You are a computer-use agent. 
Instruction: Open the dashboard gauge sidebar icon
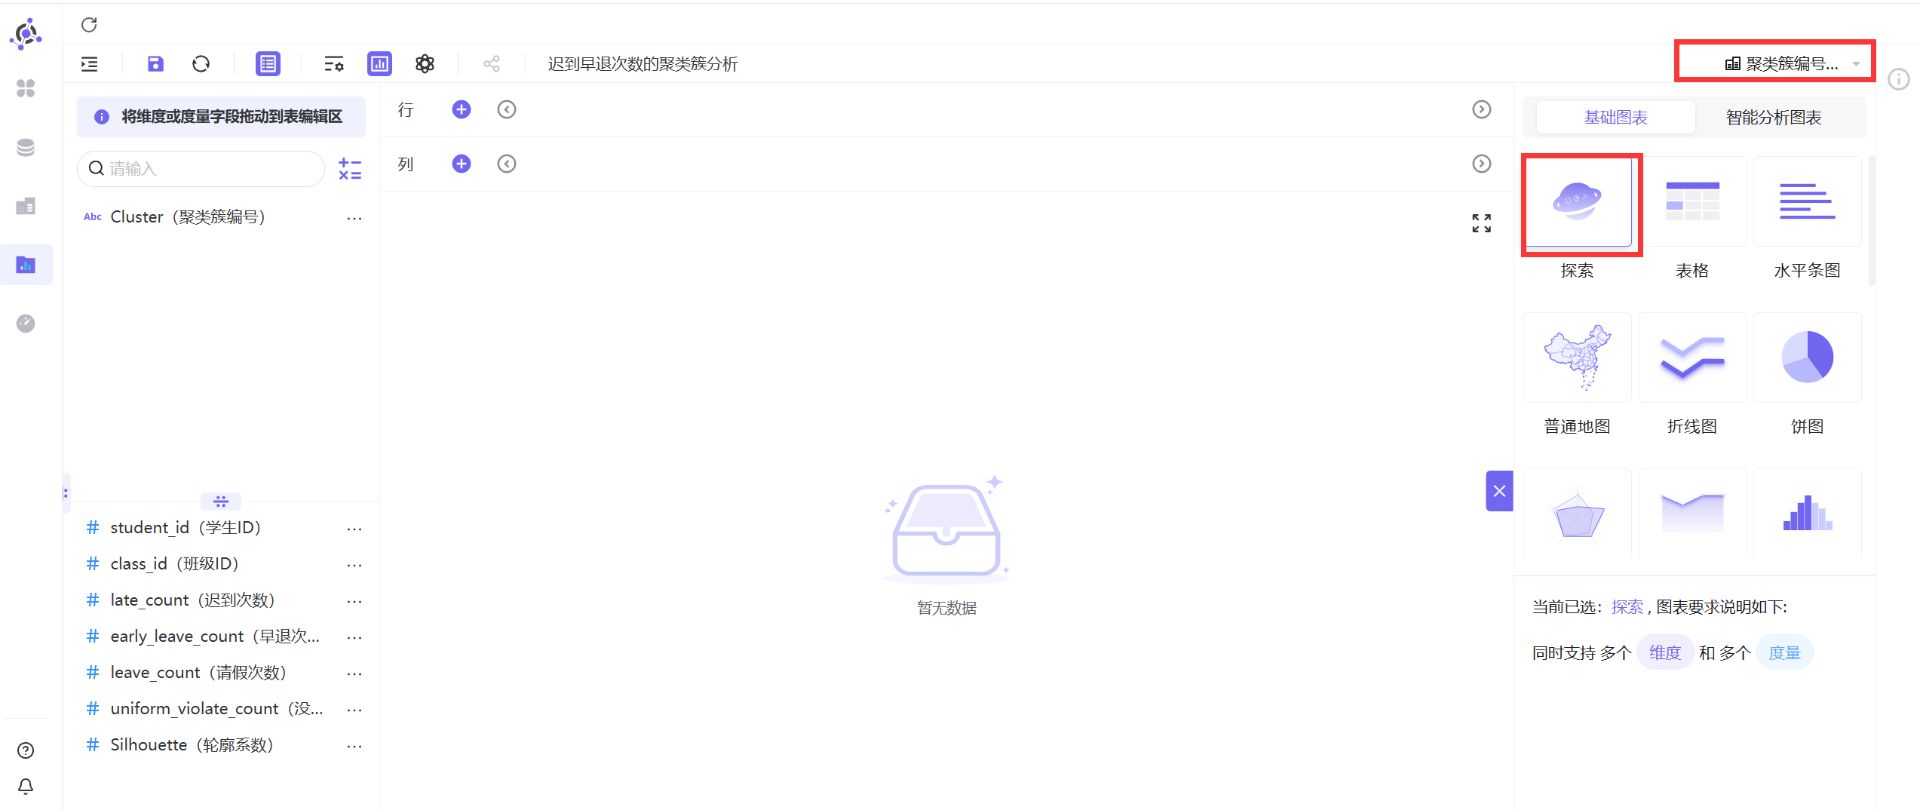[x=26, y=323]
